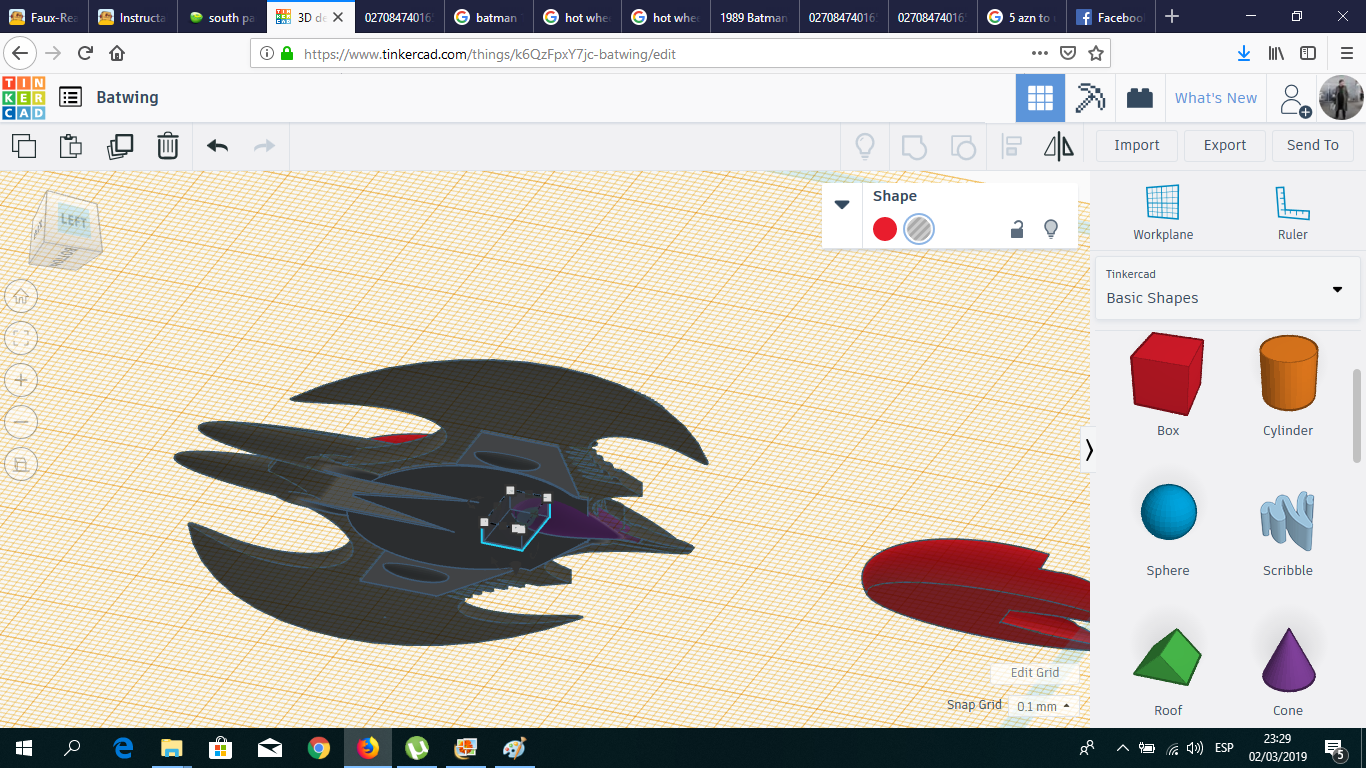The width and height of the screenshot is (1366, 768).
Task: Select the Workplane tool
Action: pos(1163,213)
